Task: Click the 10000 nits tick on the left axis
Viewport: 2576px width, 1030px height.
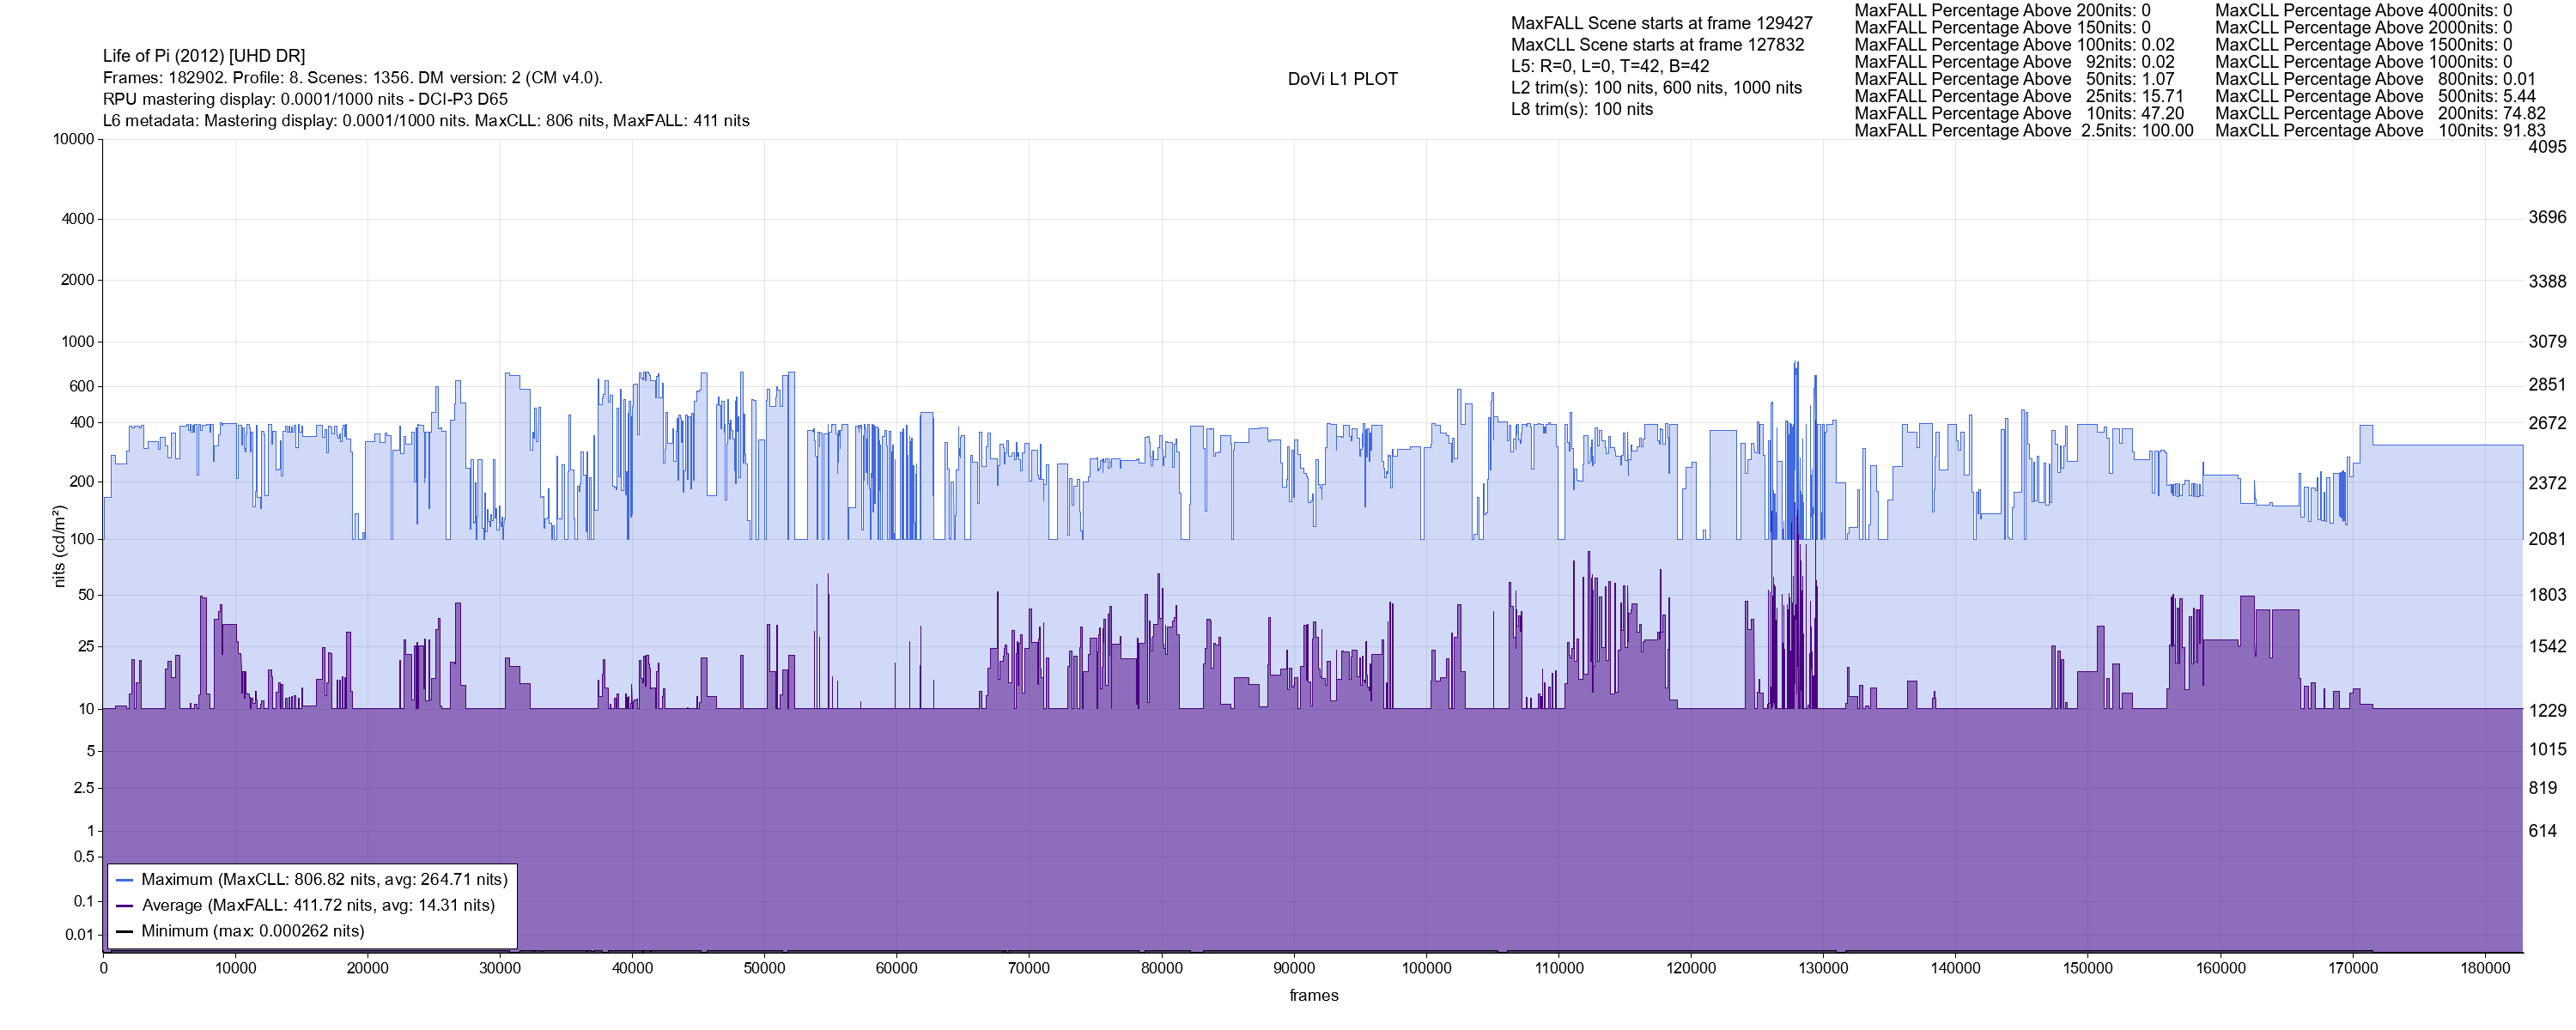Action: click(73, 139)
